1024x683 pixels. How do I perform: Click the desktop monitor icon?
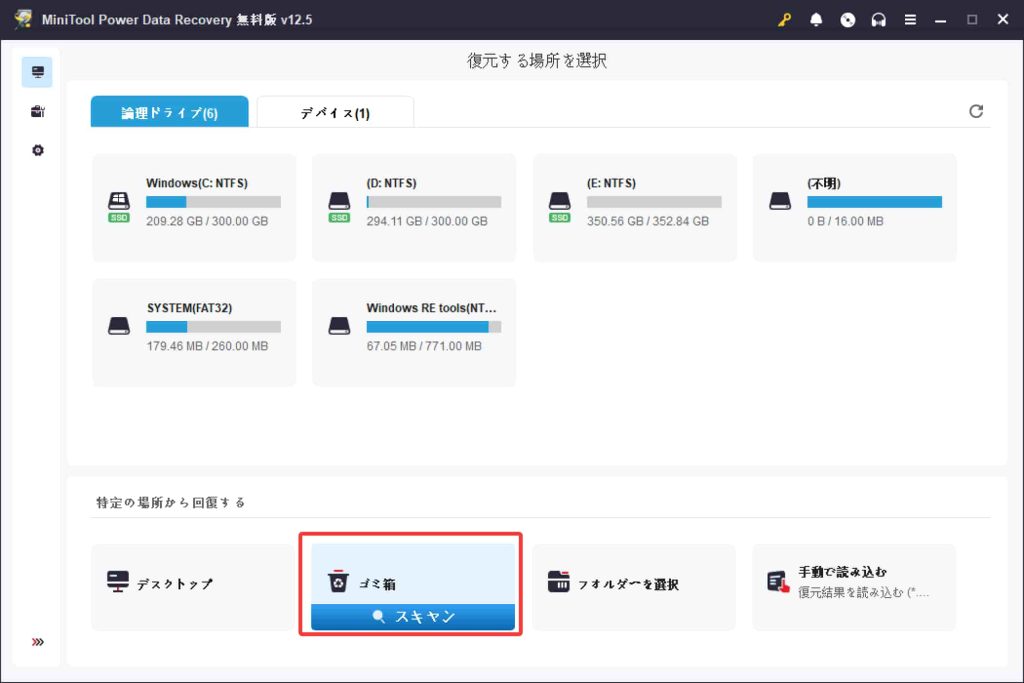coord(118,581)
